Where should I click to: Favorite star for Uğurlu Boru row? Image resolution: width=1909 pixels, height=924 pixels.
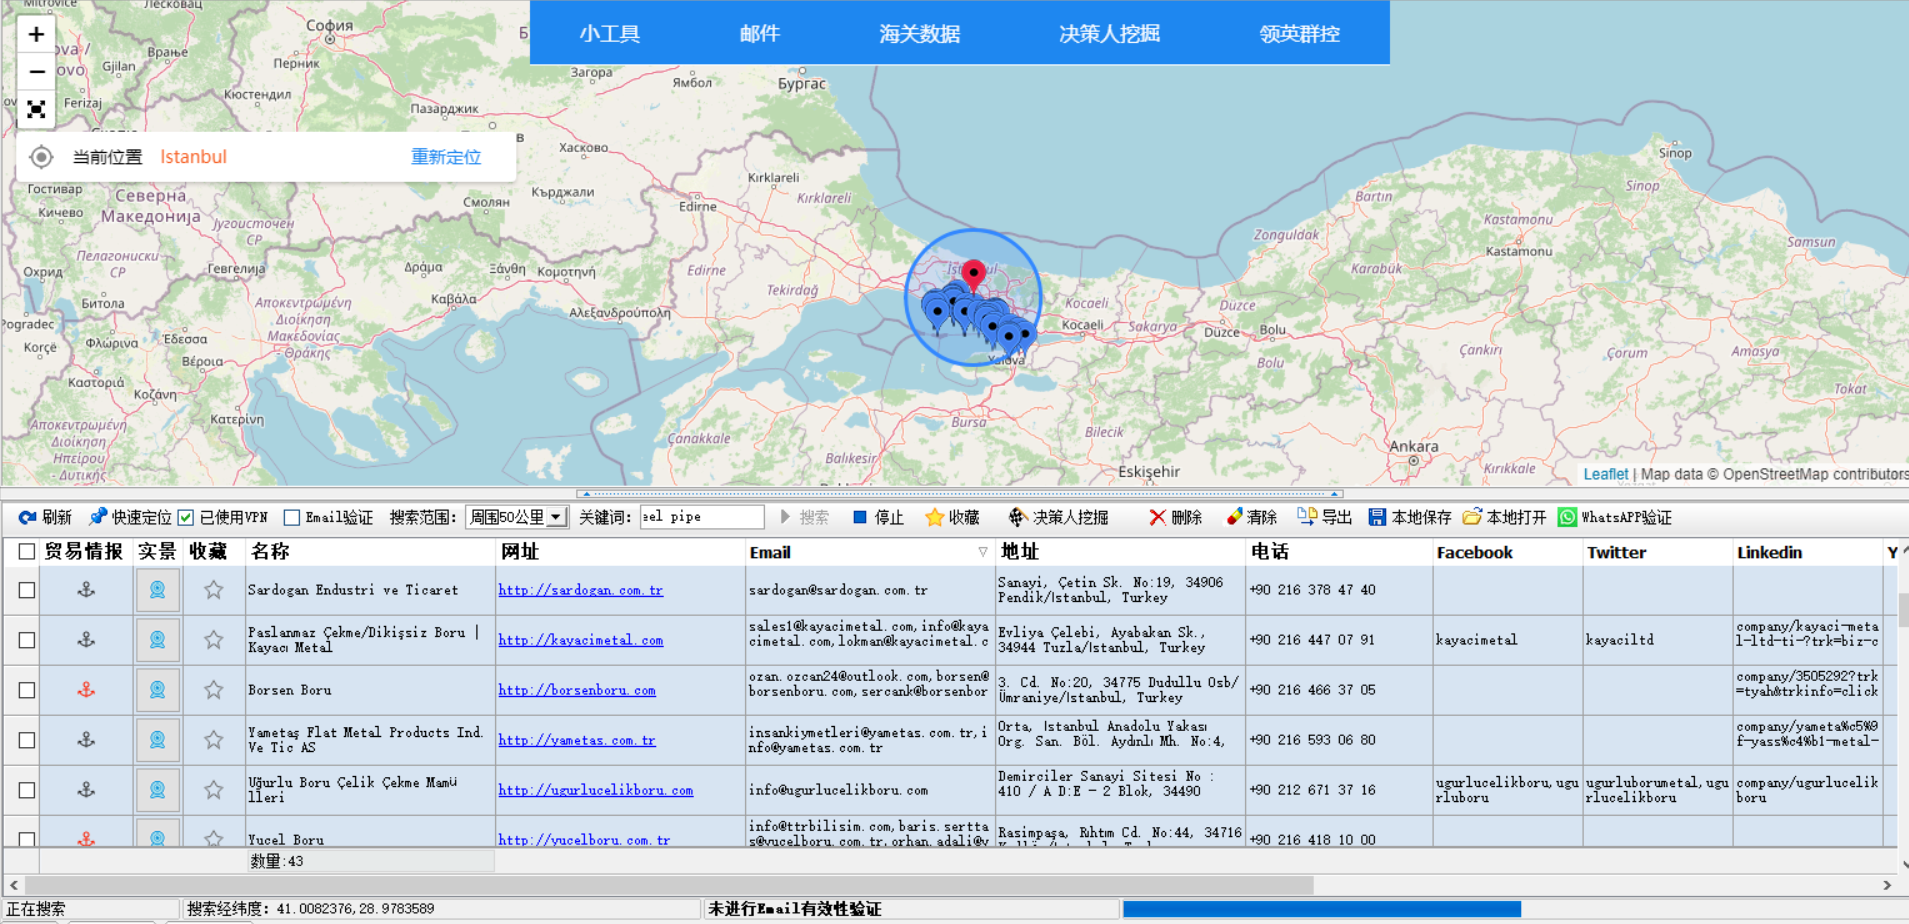click(214, 790)
